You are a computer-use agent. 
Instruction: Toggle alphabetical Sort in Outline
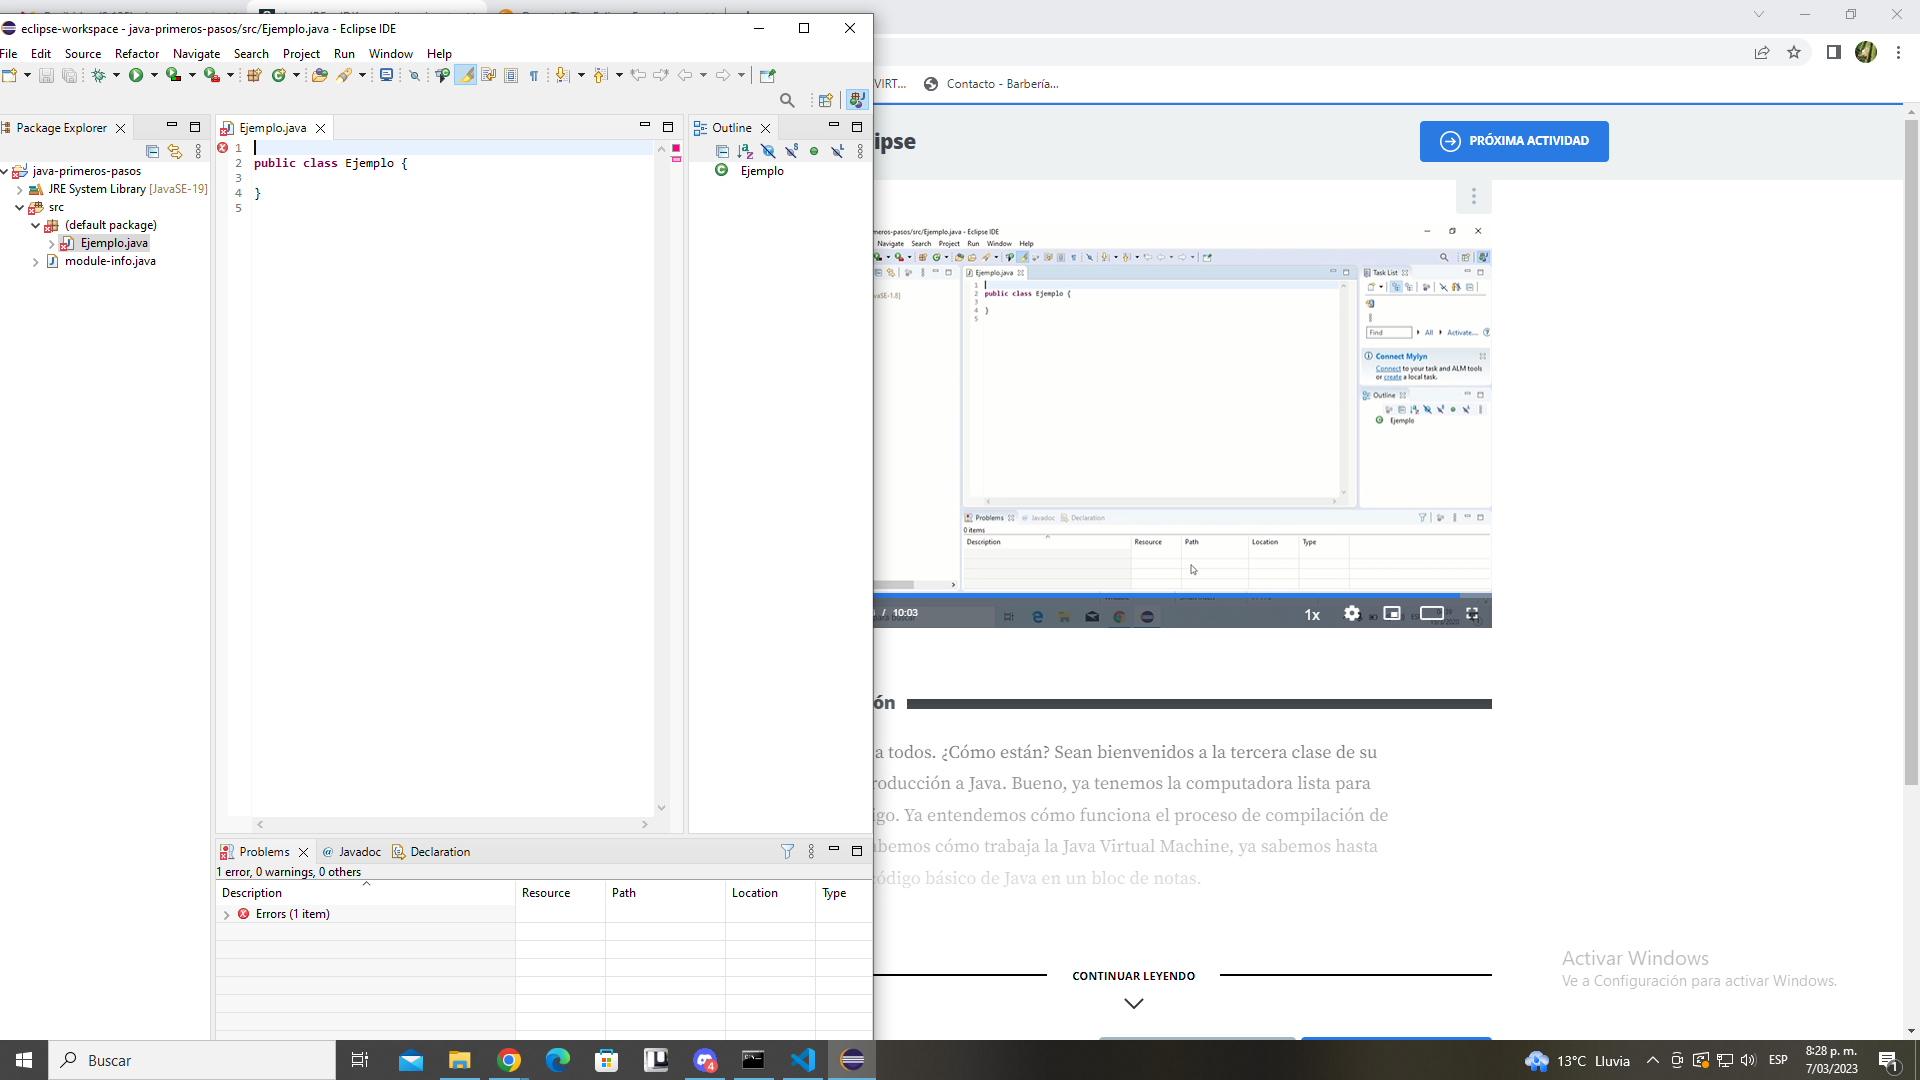(x=745, y=151)
